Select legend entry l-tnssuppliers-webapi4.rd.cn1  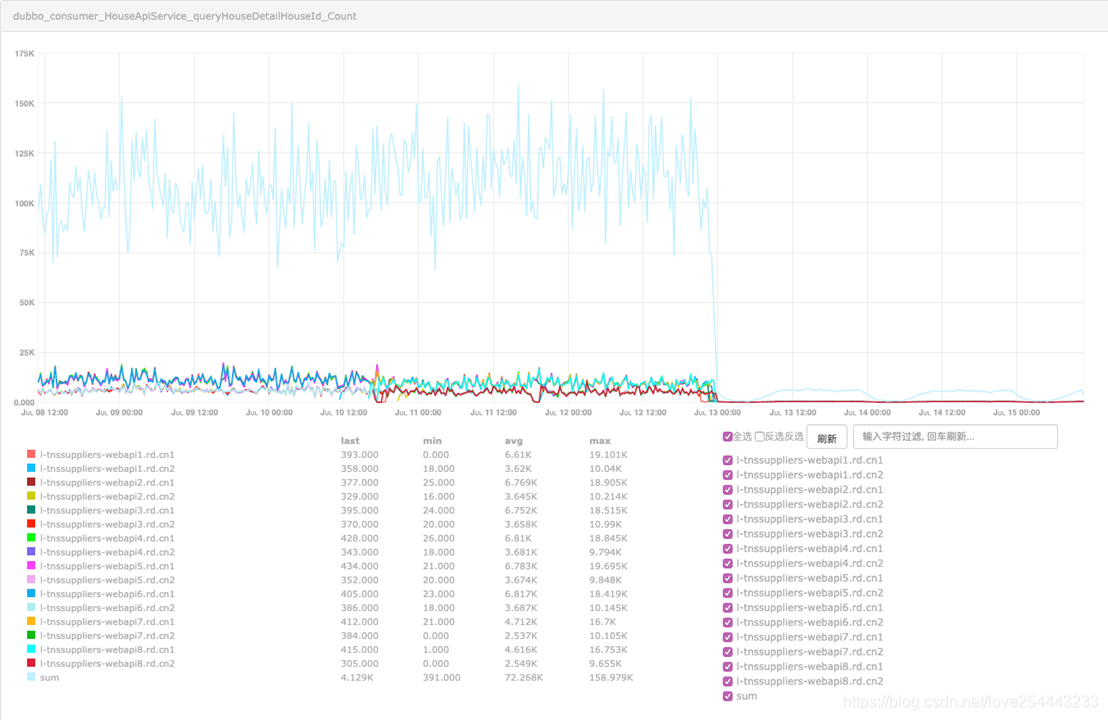tap(107, 538)
